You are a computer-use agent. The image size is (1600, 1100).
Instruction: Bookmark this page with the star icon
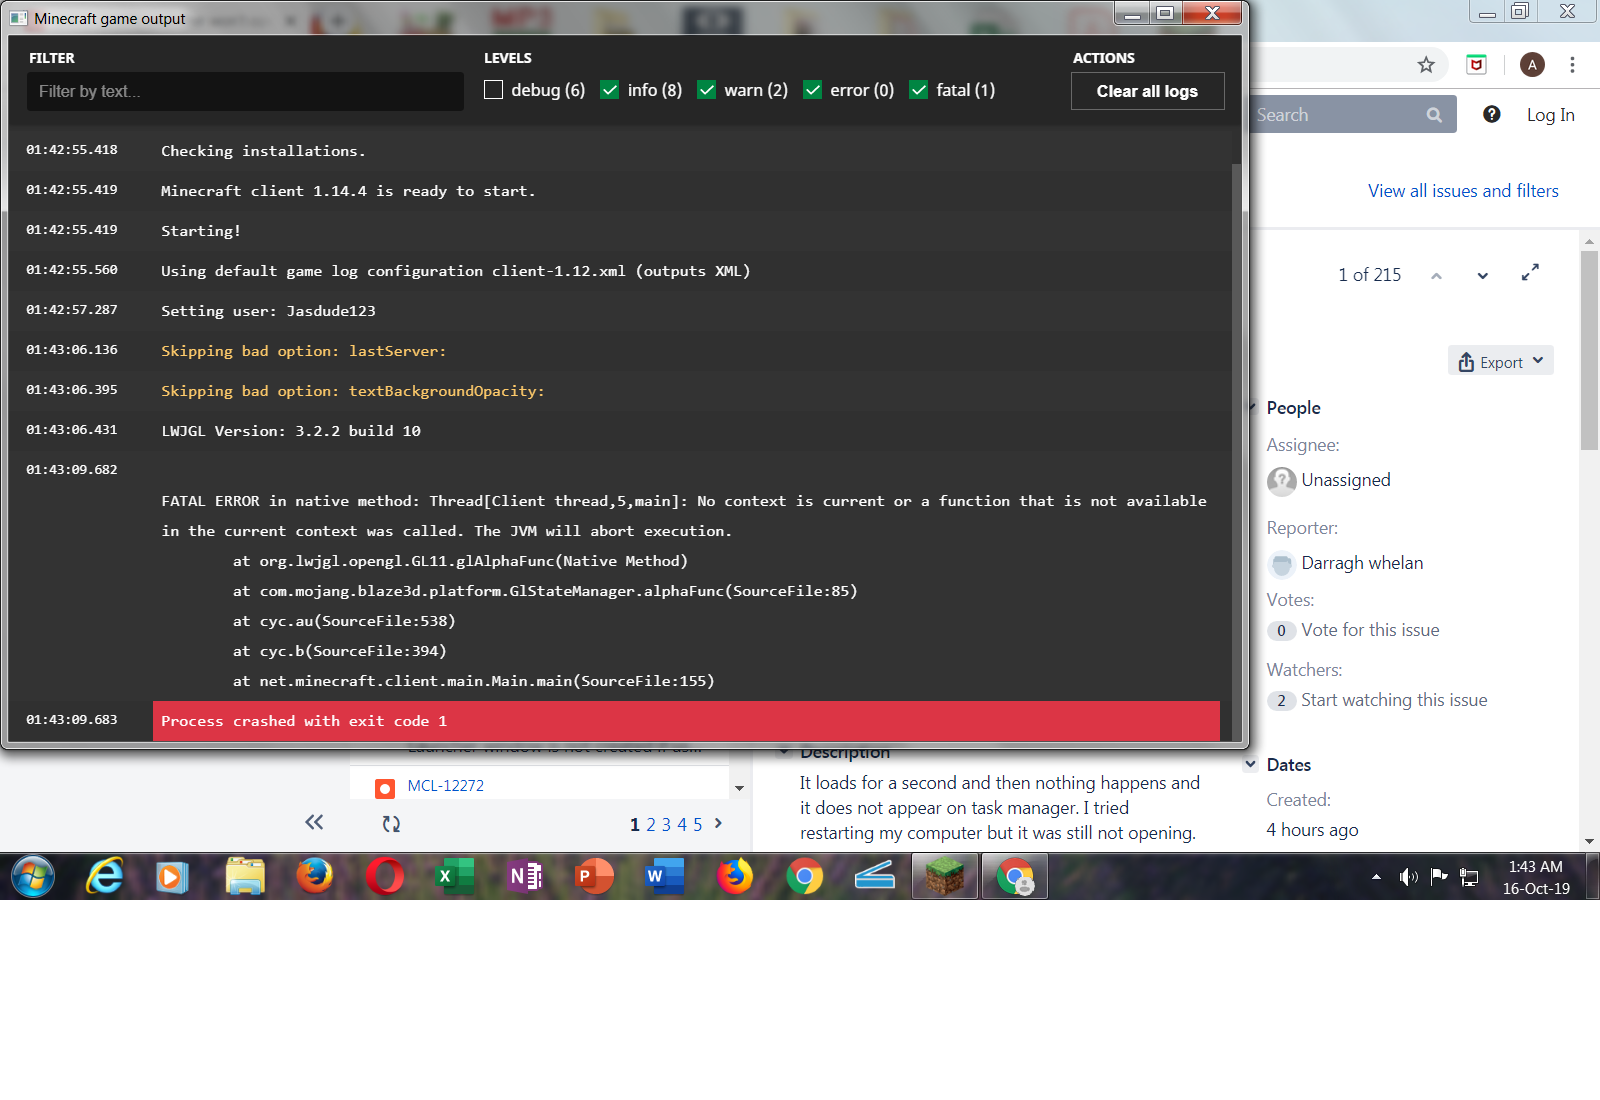pyautogui.click(x=1426, y=65)
